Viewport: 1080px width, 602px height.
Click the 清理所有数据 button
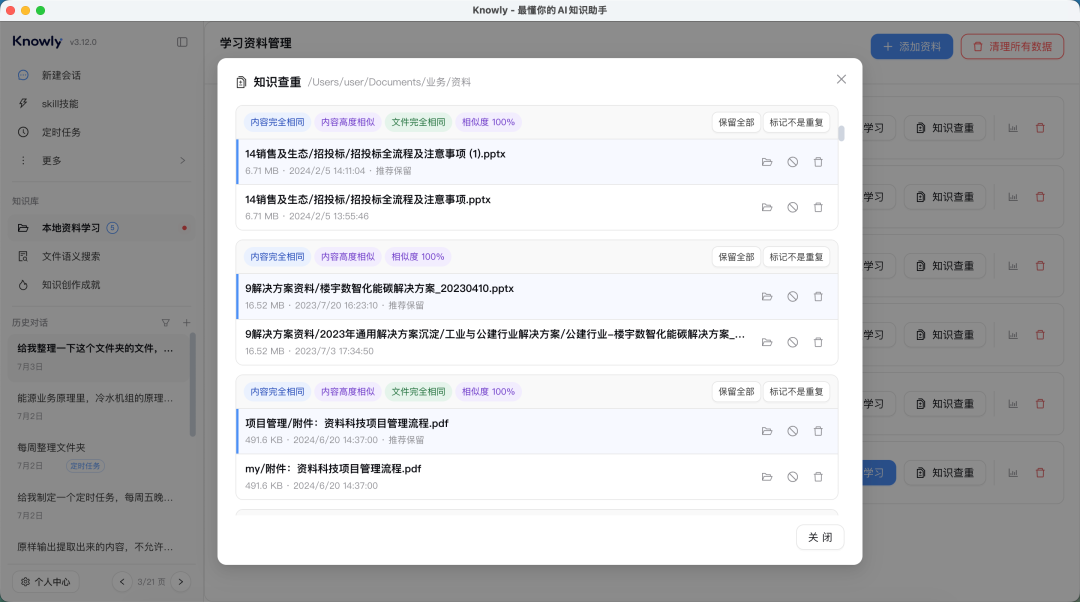coord(1012,47)
